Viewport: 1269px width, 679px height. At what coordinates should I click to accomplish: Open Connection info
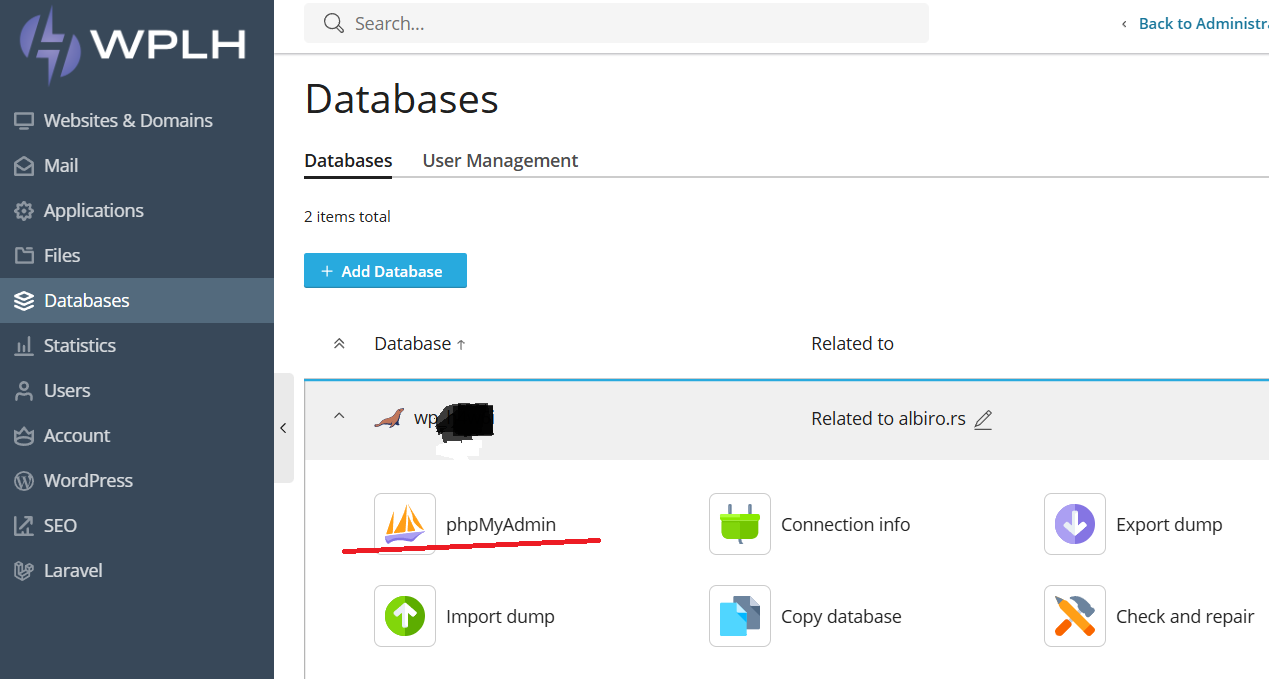coord(845,524)
